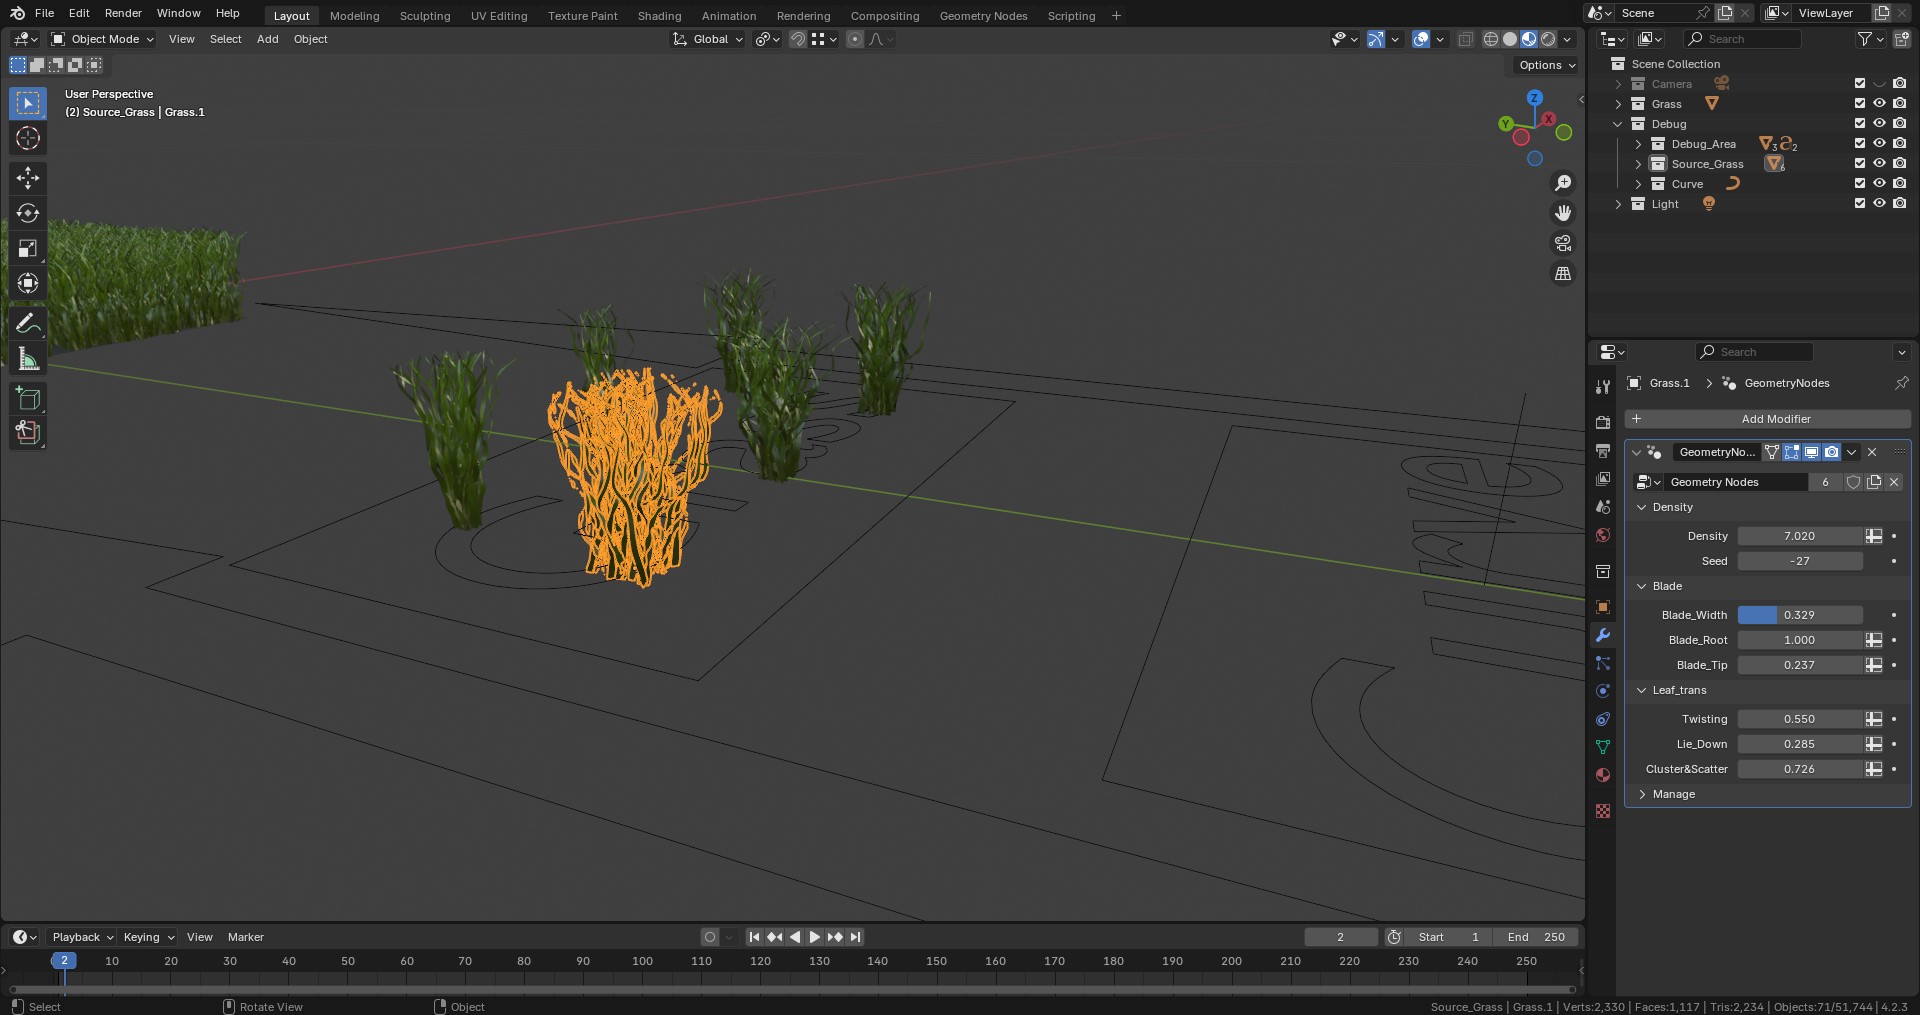1920x1015 pixels.
Task: Switch to the Geometry Nodes workspace tab
Action: [983, 15]
